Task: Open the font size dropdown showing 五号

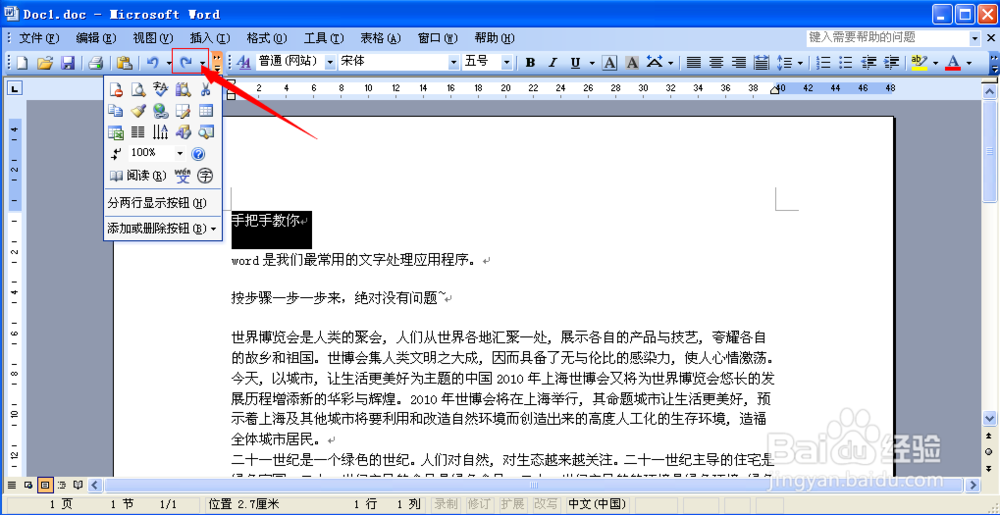Action: coord(506,62)
